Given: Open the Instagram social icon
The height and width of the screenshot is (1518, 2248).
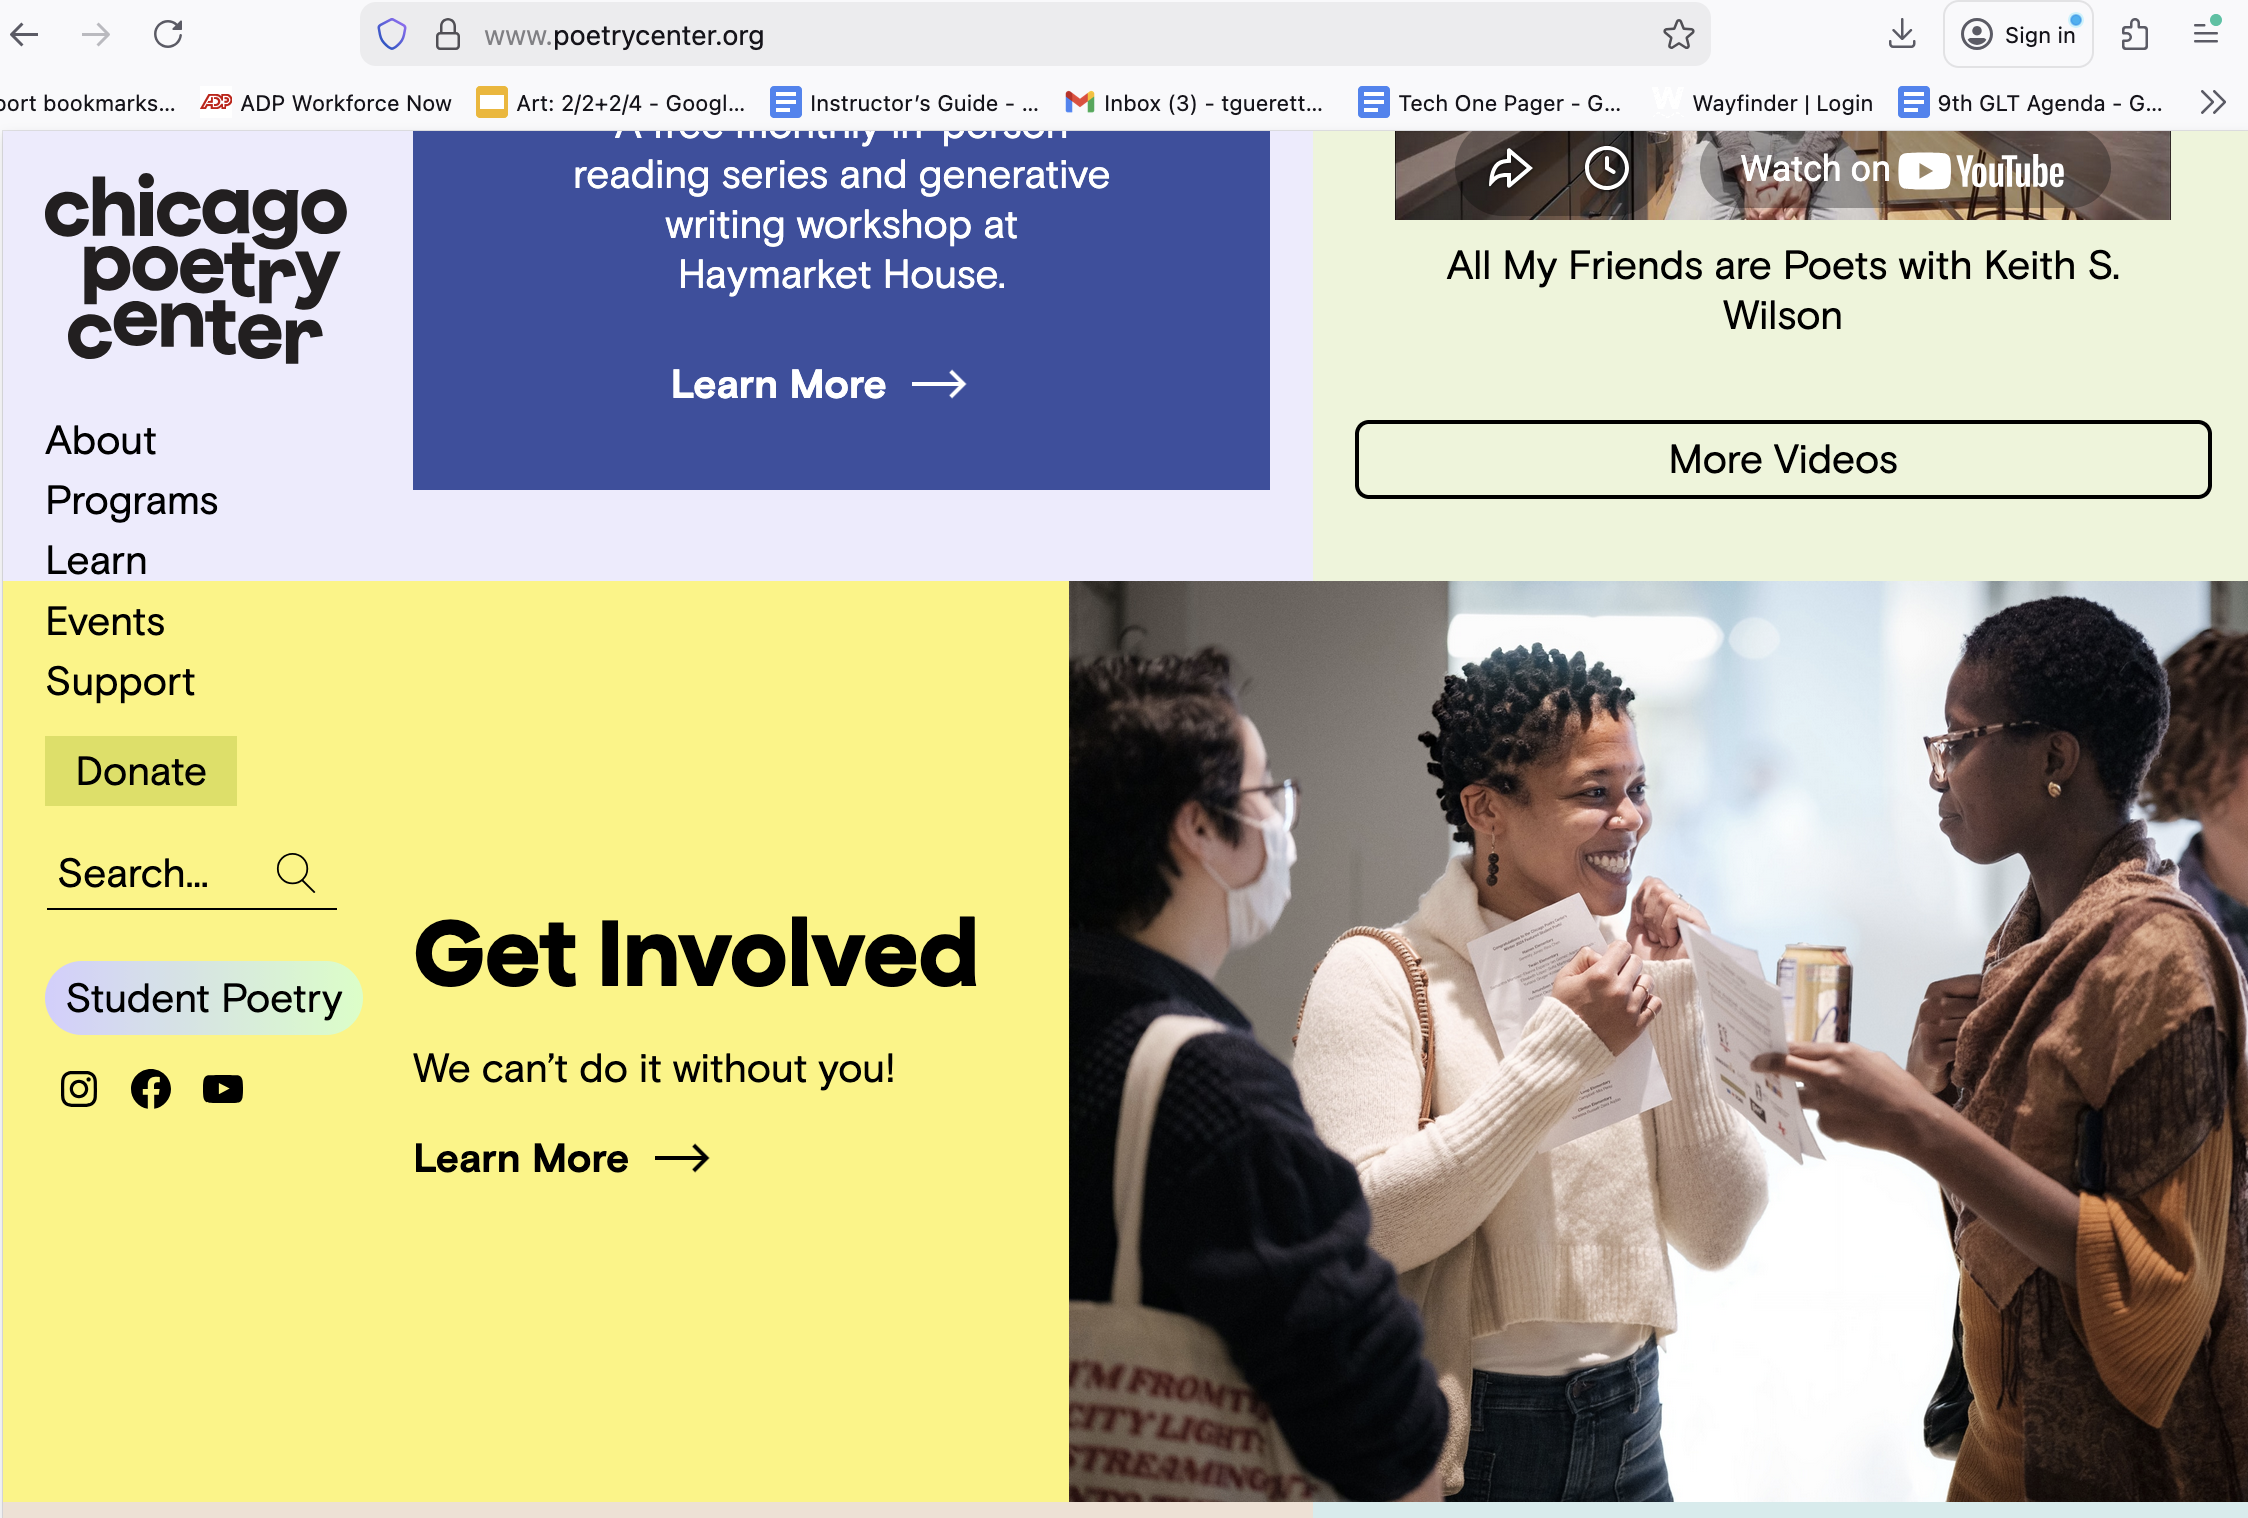Looking at the screenshot, I should pos(79,1088).
